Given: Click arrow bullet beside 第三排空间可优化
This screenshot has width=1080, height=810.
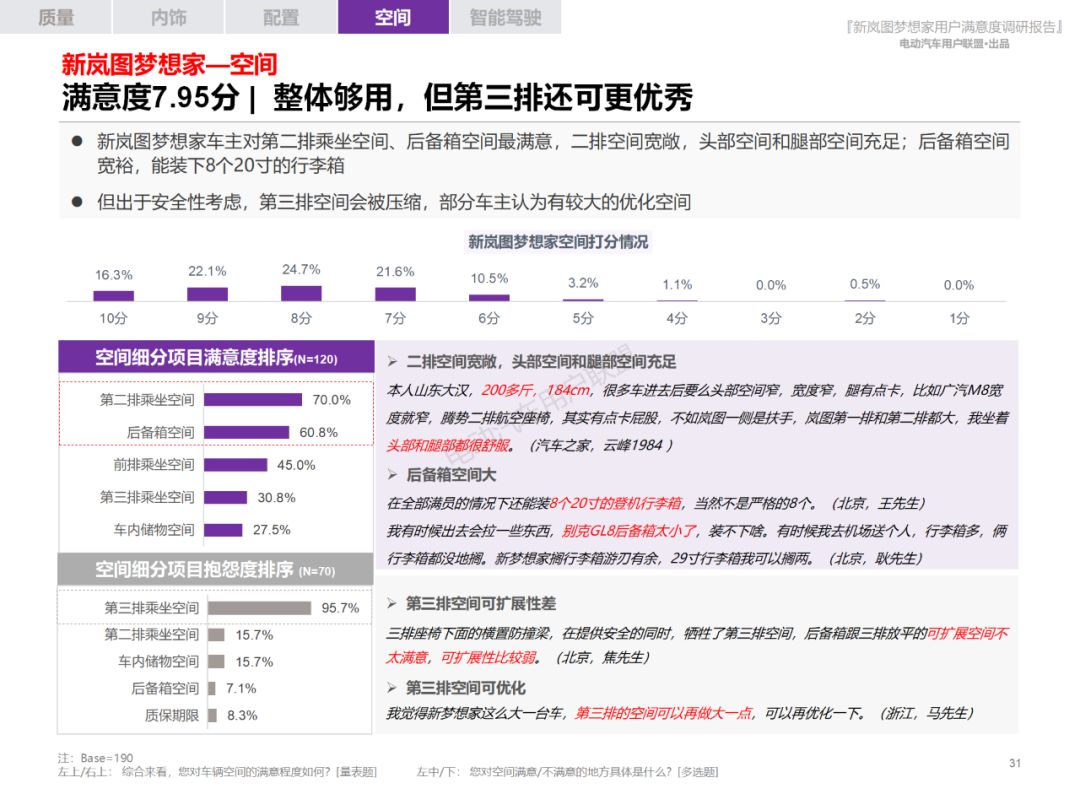Looking at the screenshot, I should coord(393,688).
